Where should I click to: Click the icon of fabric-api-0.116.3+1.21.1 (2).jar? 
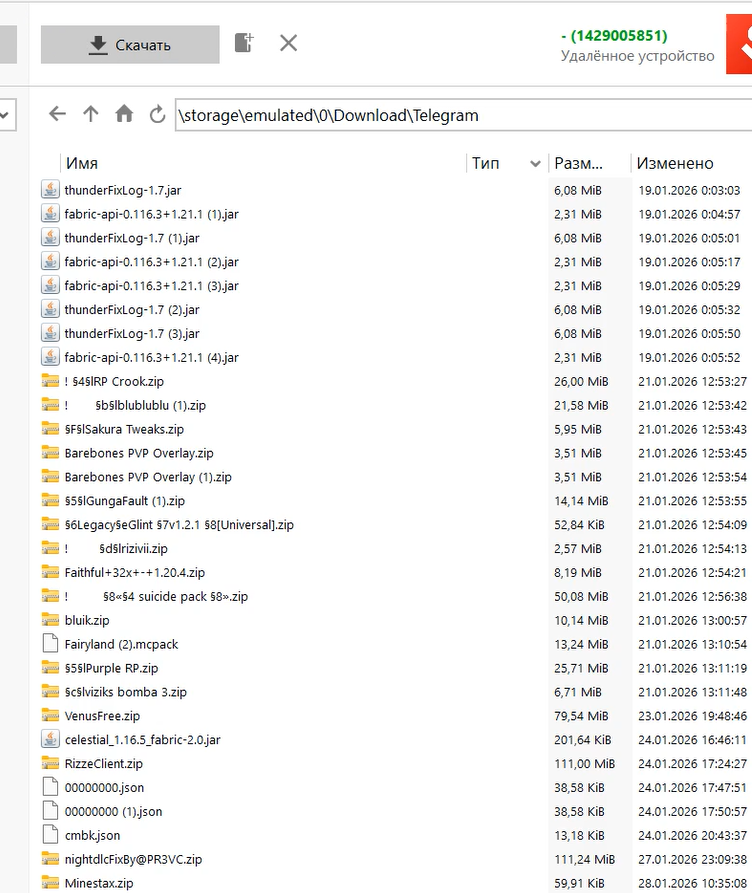tap(50, 261)
